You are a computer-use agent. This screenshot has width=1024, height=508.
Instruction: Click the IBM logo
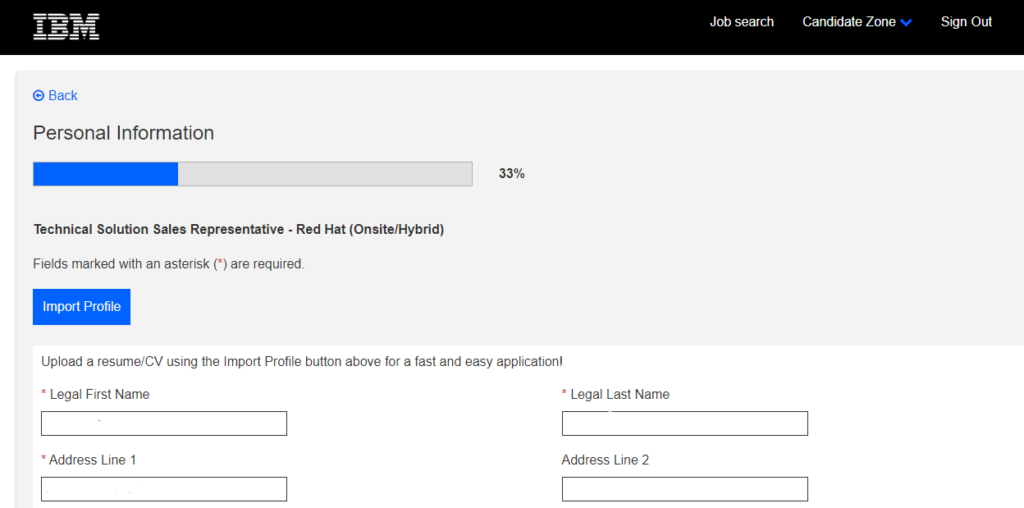click(66, 27)
